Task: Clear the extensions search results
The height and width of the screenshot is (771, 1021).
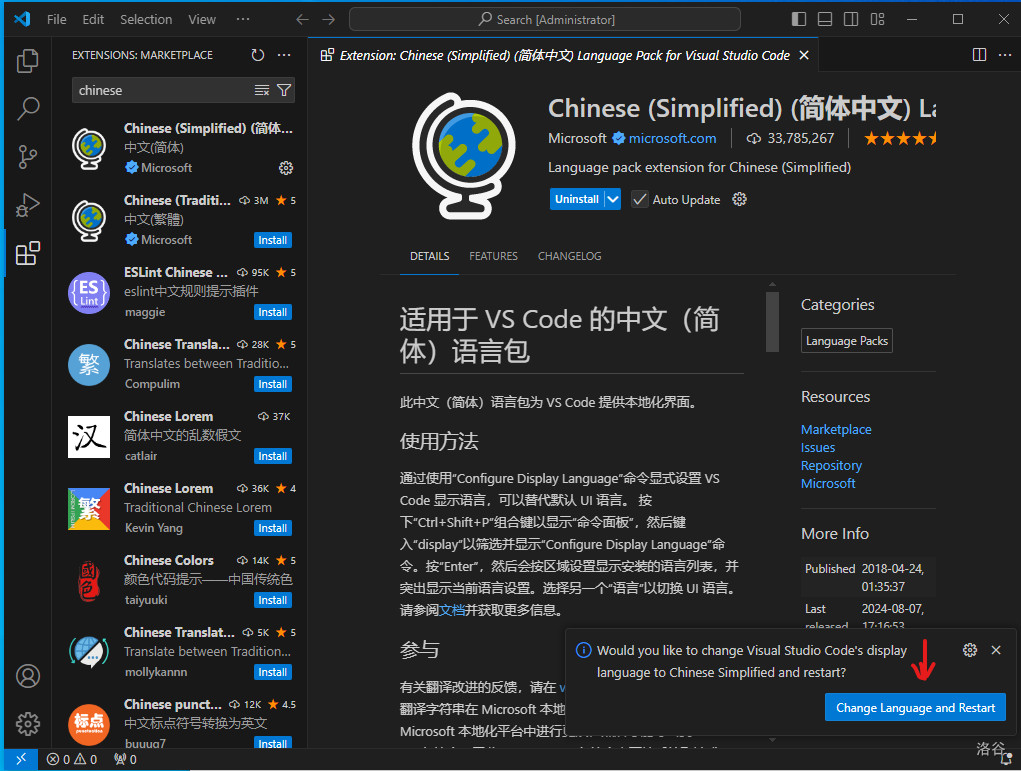Action: (x=262, y=91)
